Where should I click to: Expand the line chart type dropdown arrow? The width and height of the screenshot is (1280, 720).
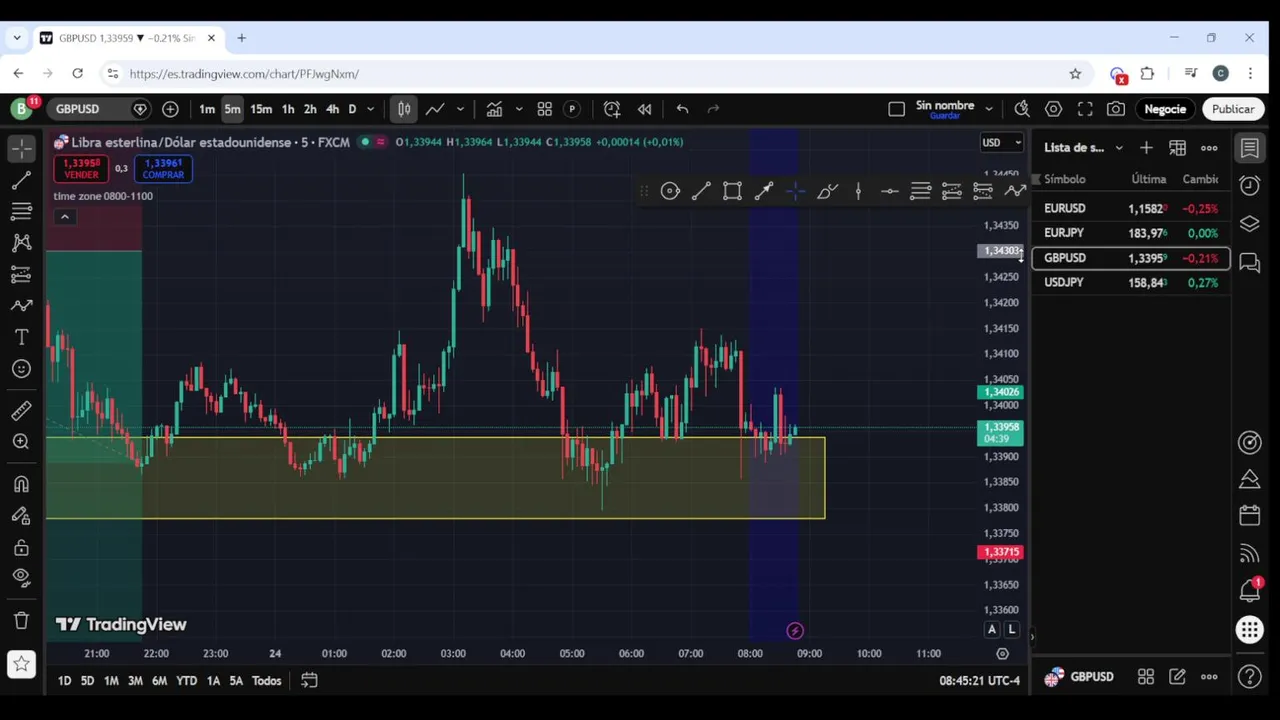[x=460, y=109]
